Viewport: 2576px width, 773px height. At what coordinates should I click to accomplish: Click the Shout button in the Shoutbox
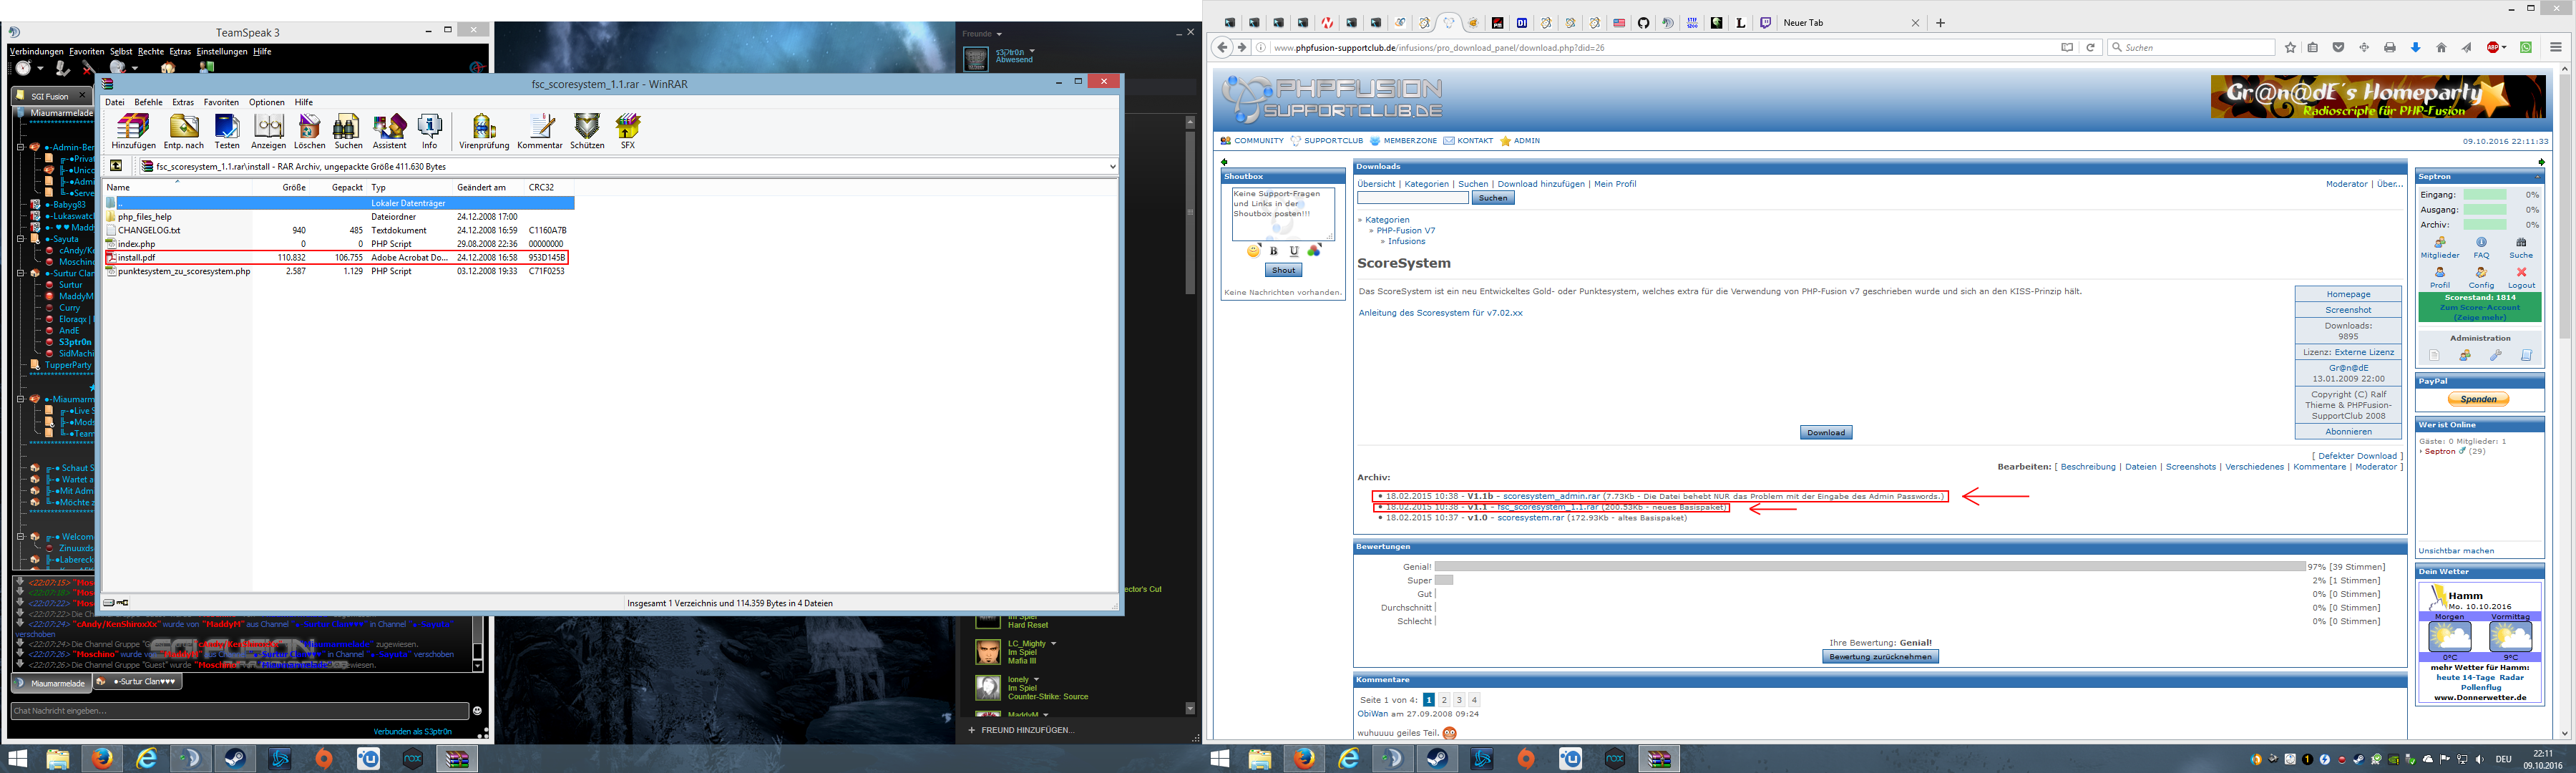click(1283, 270)
